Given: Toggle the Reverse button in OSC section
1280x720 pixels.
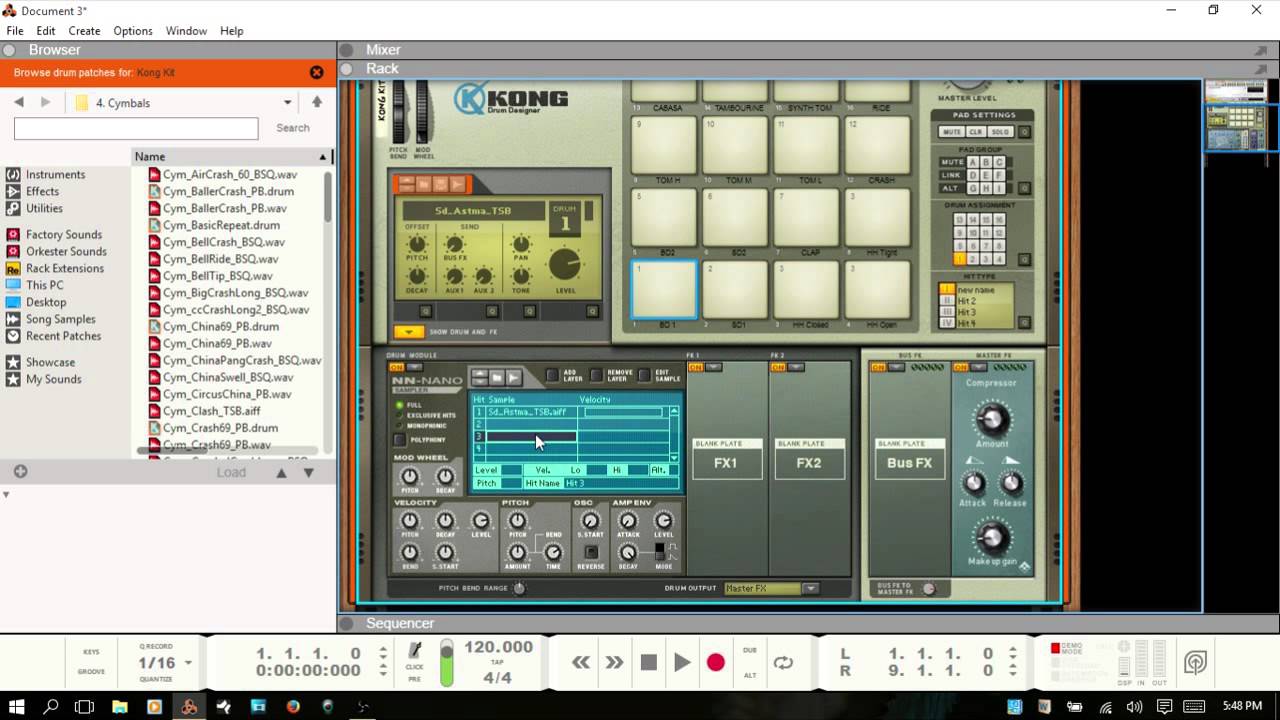Looking at the screenshot, I should click(x=591, y=552).
